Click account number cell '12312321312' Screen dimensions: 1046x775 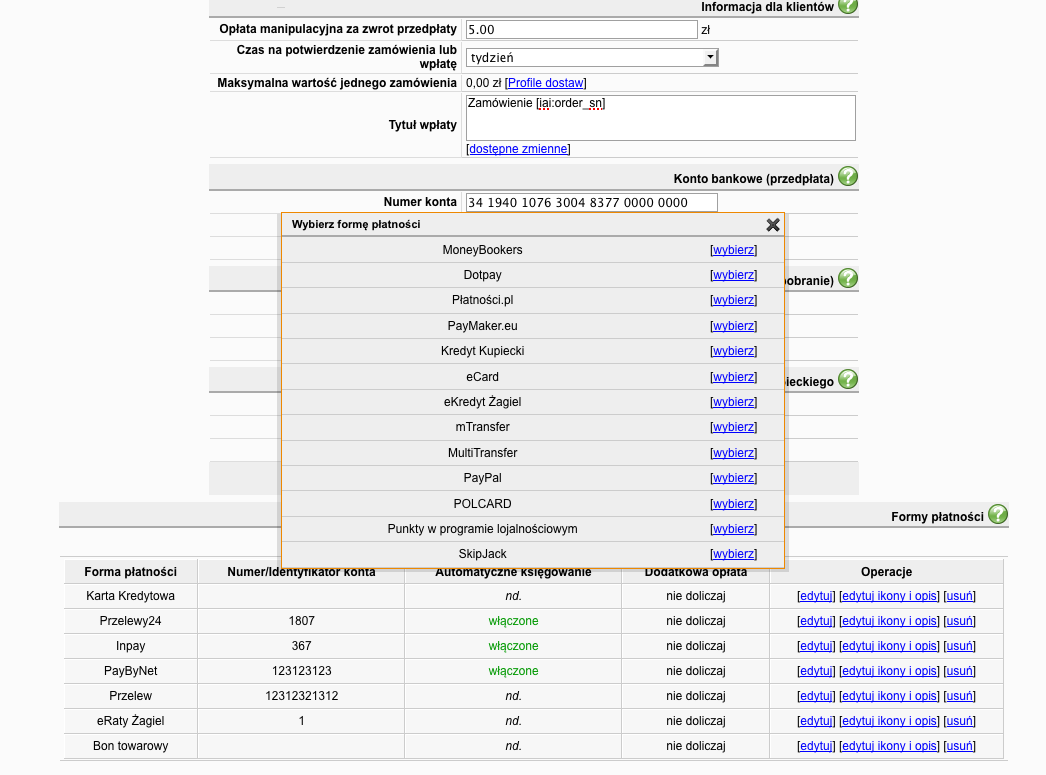click(x=302, y=696)
